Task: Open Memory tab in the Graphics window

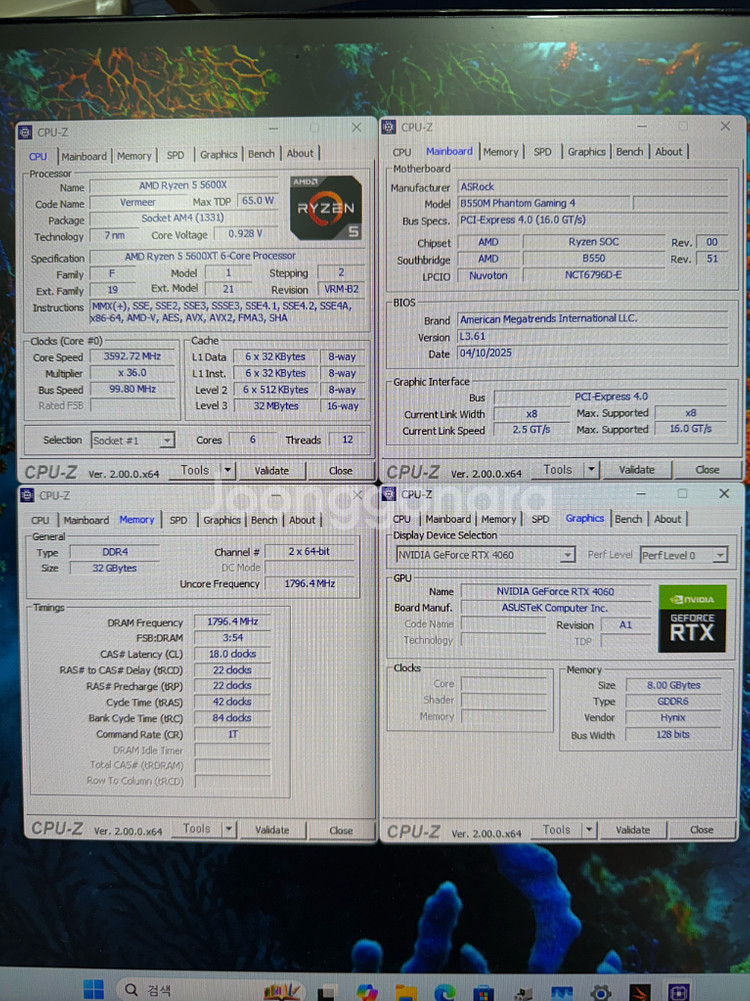Action: pyautogui.click(x=499, y=520)
